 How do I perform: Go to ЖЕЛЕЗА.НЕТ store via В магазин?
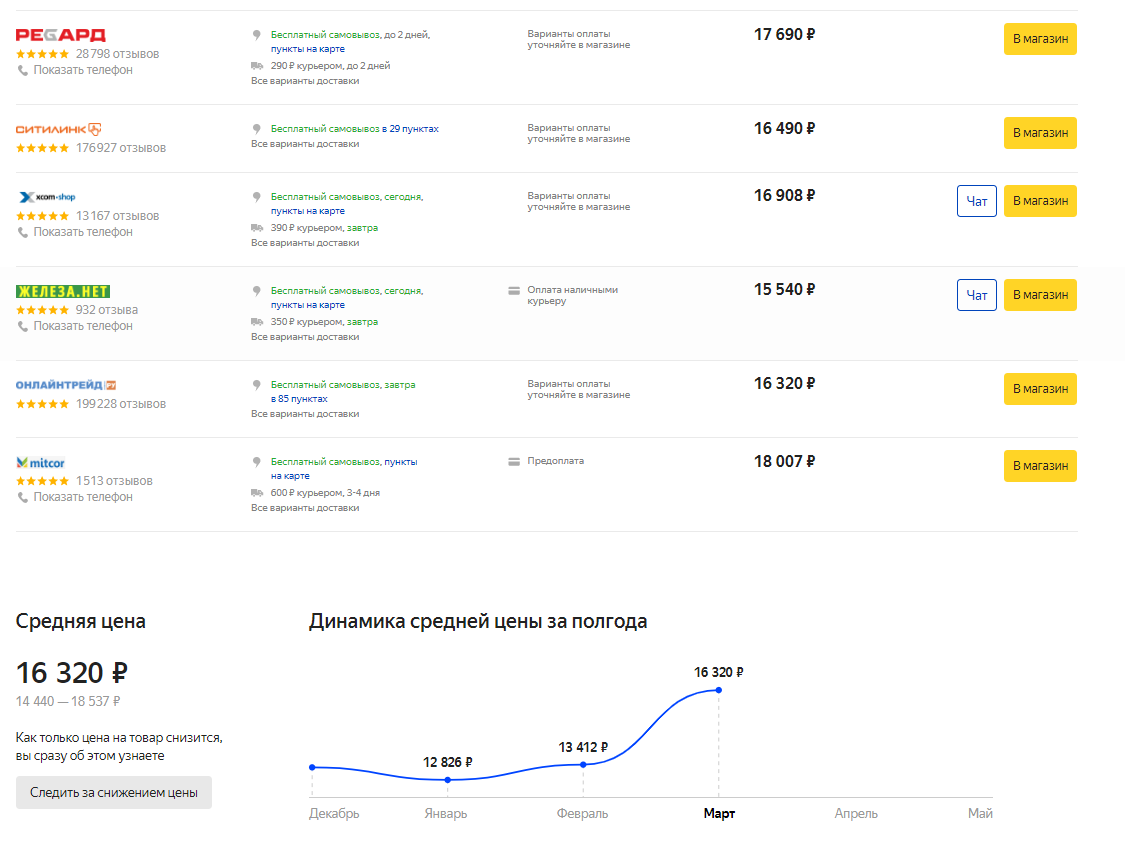coord(1040,295)
